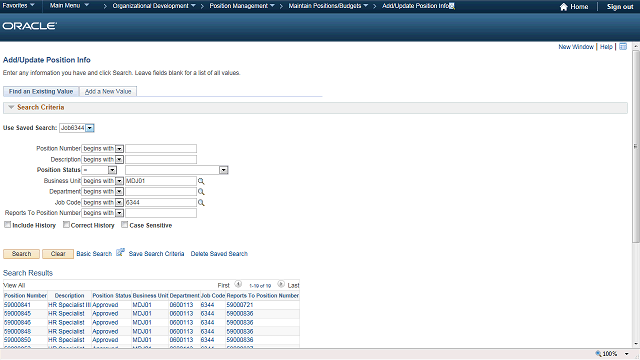Open Job Code operator dropdown
The width and height of the screenshot is (640, 360).
point(119,203)
